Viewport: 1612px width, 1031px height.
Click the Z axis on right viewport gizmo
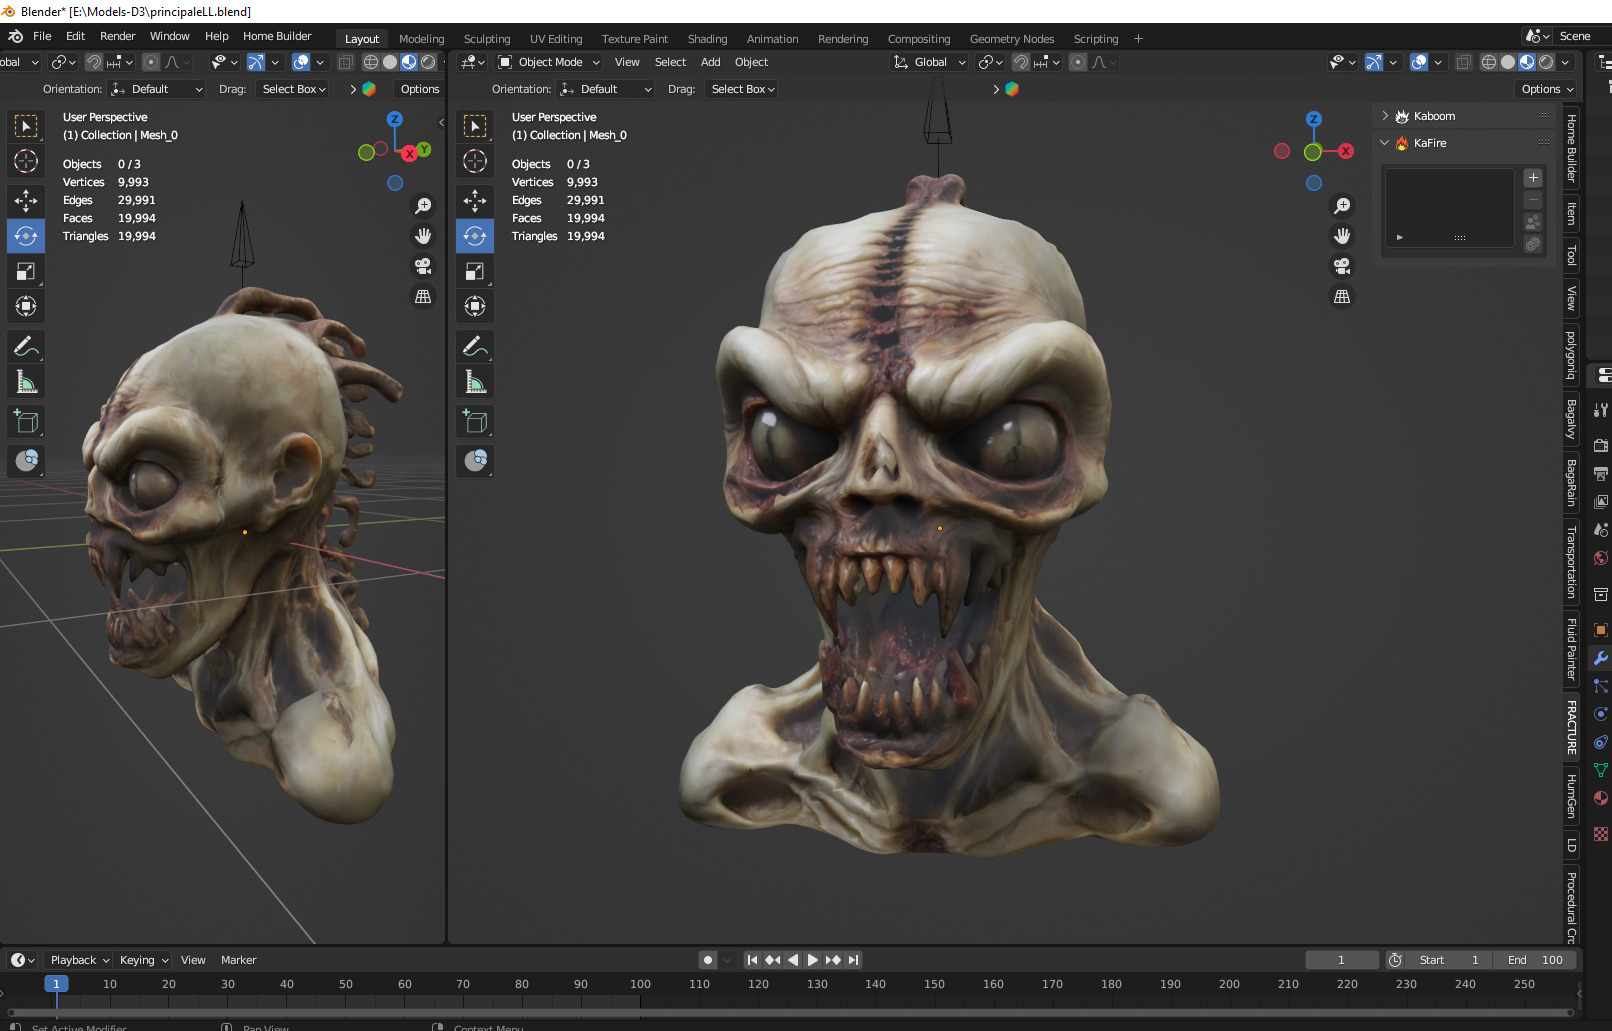[x=1314, y=119]
